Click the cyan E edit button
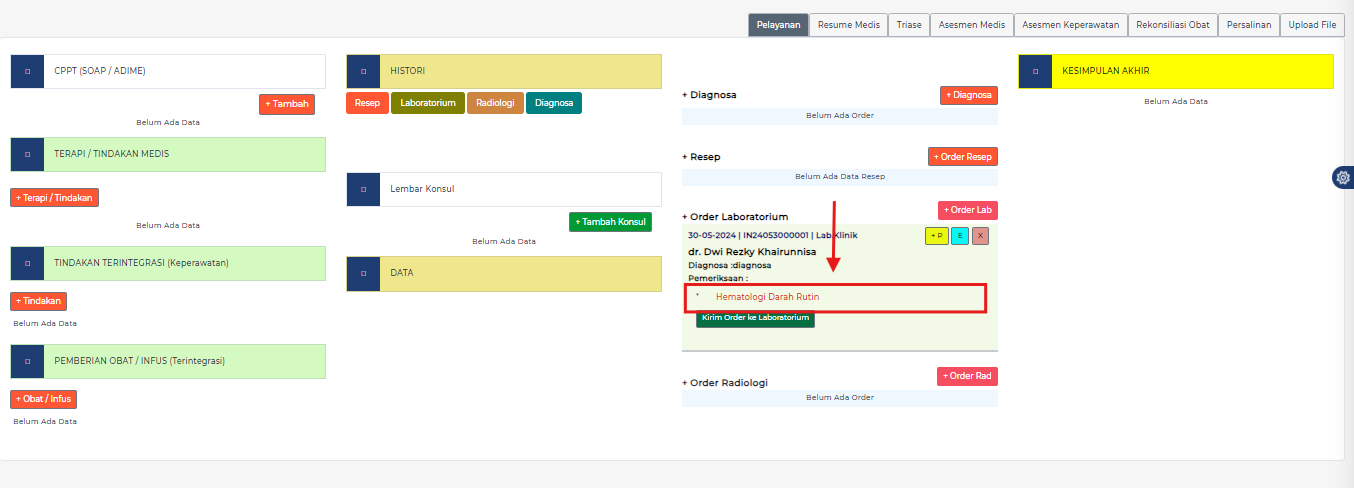The image size is (1354, 488). point(959,236)
